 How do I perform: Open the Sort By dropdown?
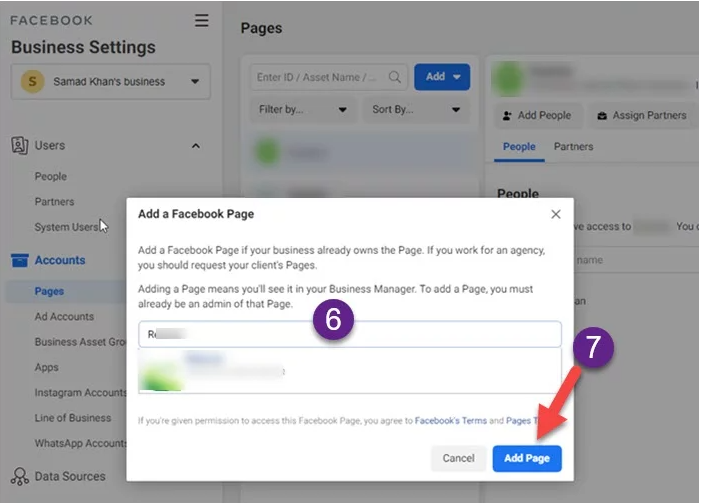pyautogui.click(x=416, y=110)
